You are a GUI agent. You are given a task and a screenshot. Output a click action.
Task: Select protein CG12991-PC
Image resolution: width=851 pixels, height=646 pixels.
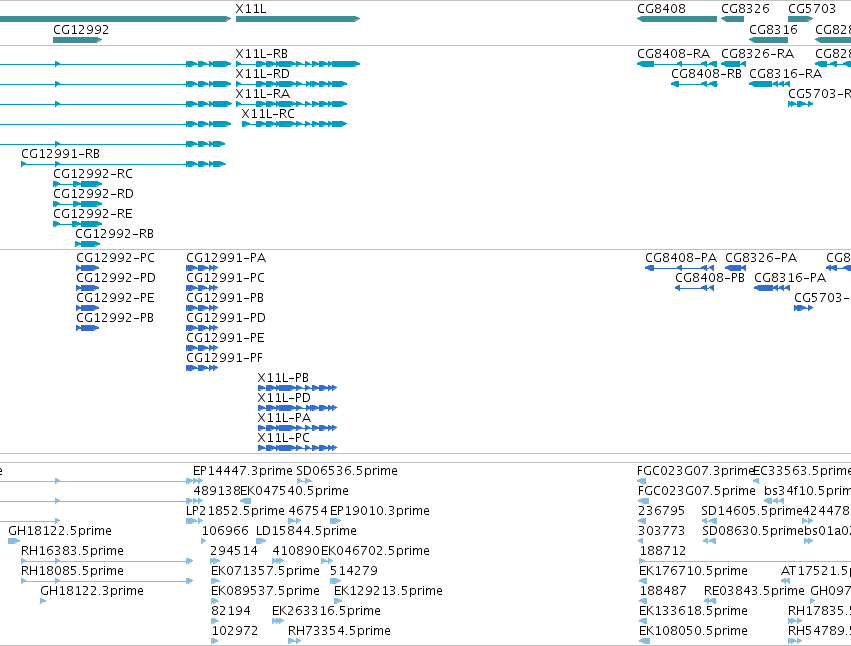click(x=202, y=288)
